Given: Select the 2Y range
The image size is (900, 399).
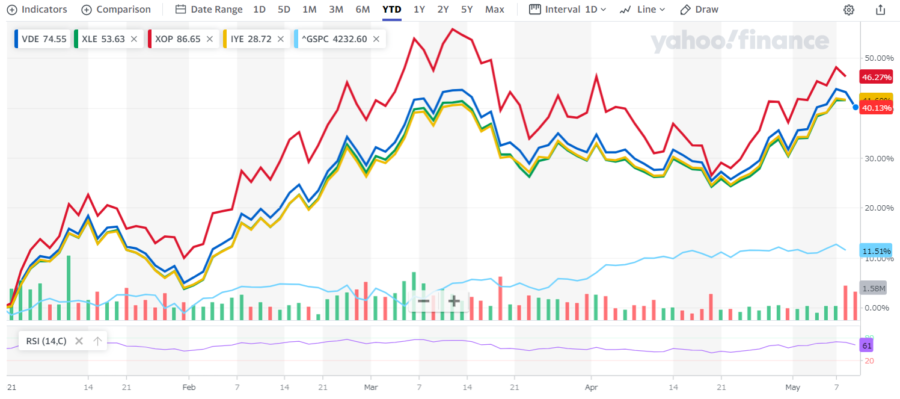Looking at the screenshot, I should coord(443,10).
